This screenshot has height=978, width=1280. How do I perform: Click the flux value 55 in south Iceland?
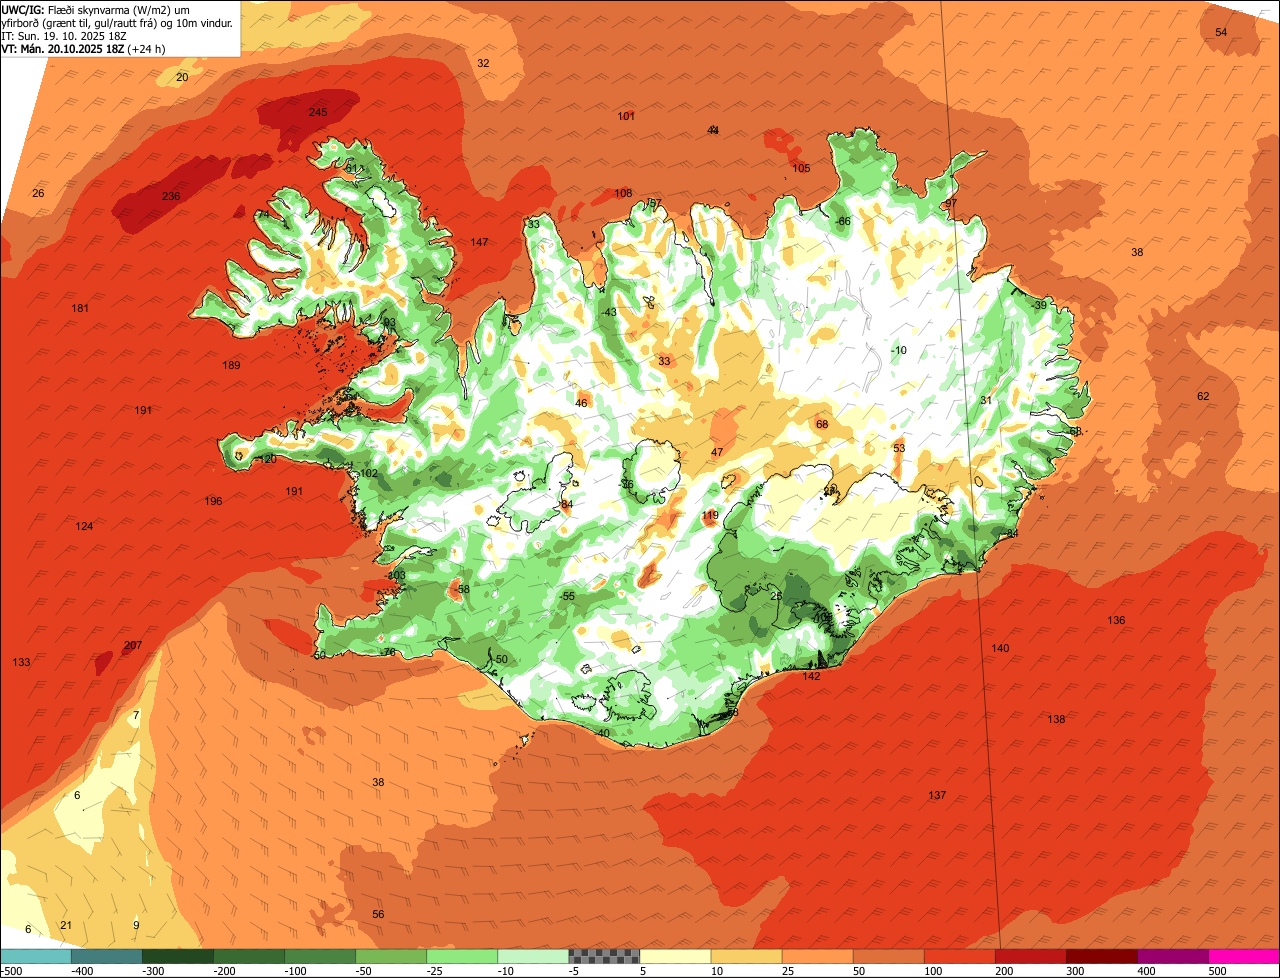coord(568,596)
